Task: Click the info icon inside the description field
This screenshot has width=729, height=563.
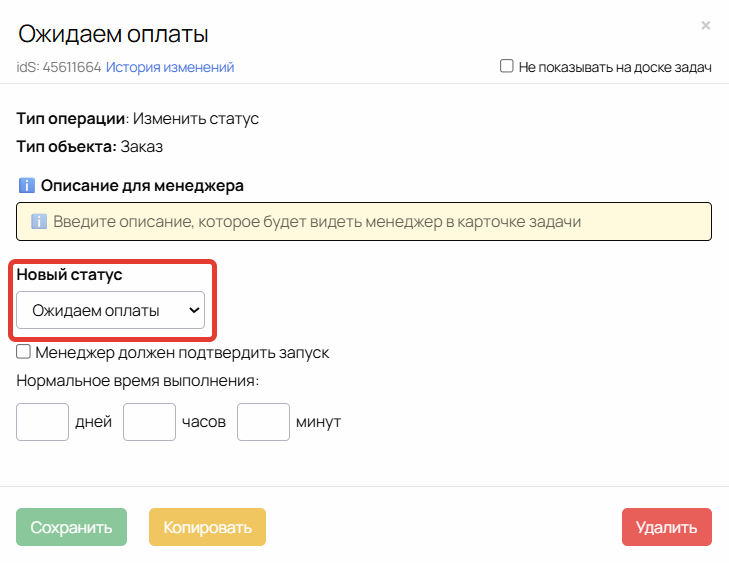Action: [x=39, y=221]
